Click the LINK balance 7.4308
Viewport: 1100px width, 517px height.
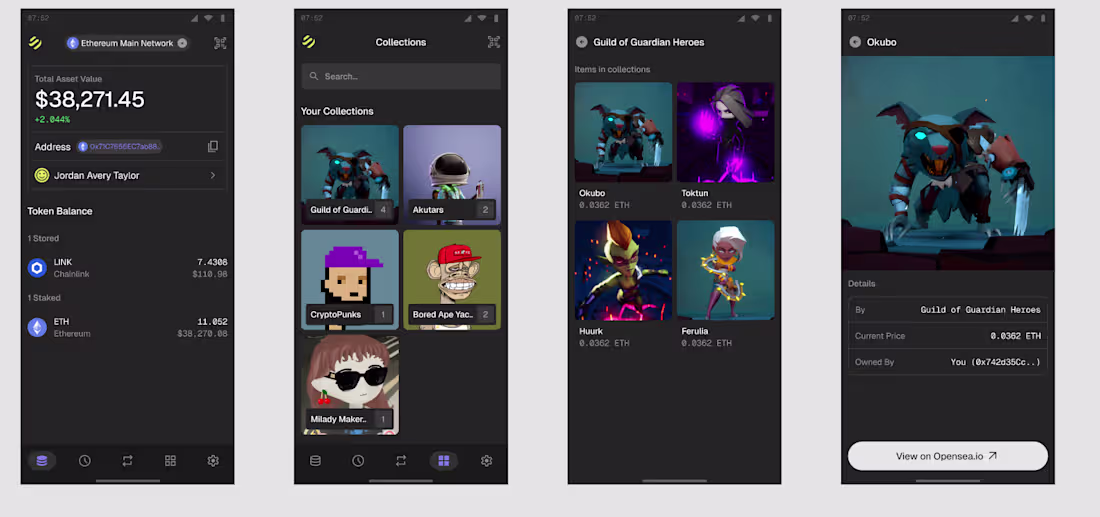[213, 262]
